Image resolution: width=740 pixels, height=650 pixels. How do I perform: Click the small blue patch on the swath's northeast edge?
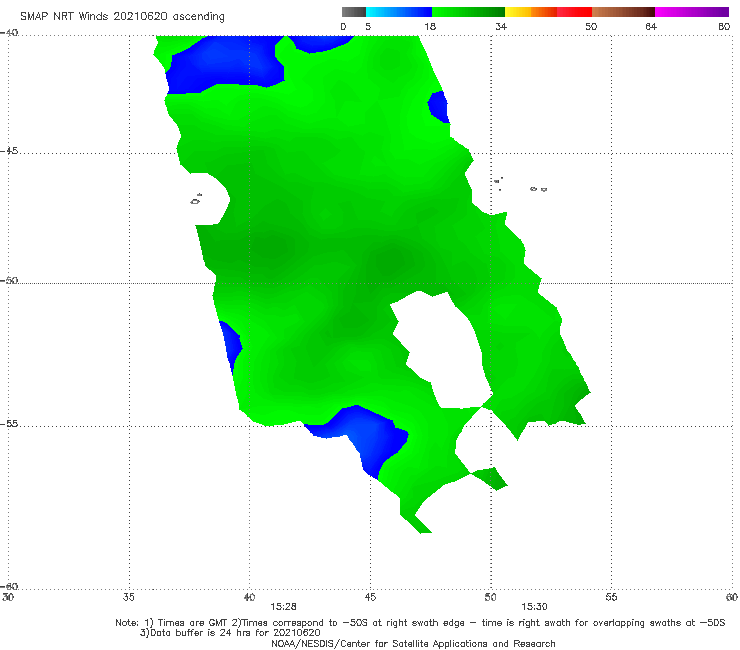coord(439,107)
